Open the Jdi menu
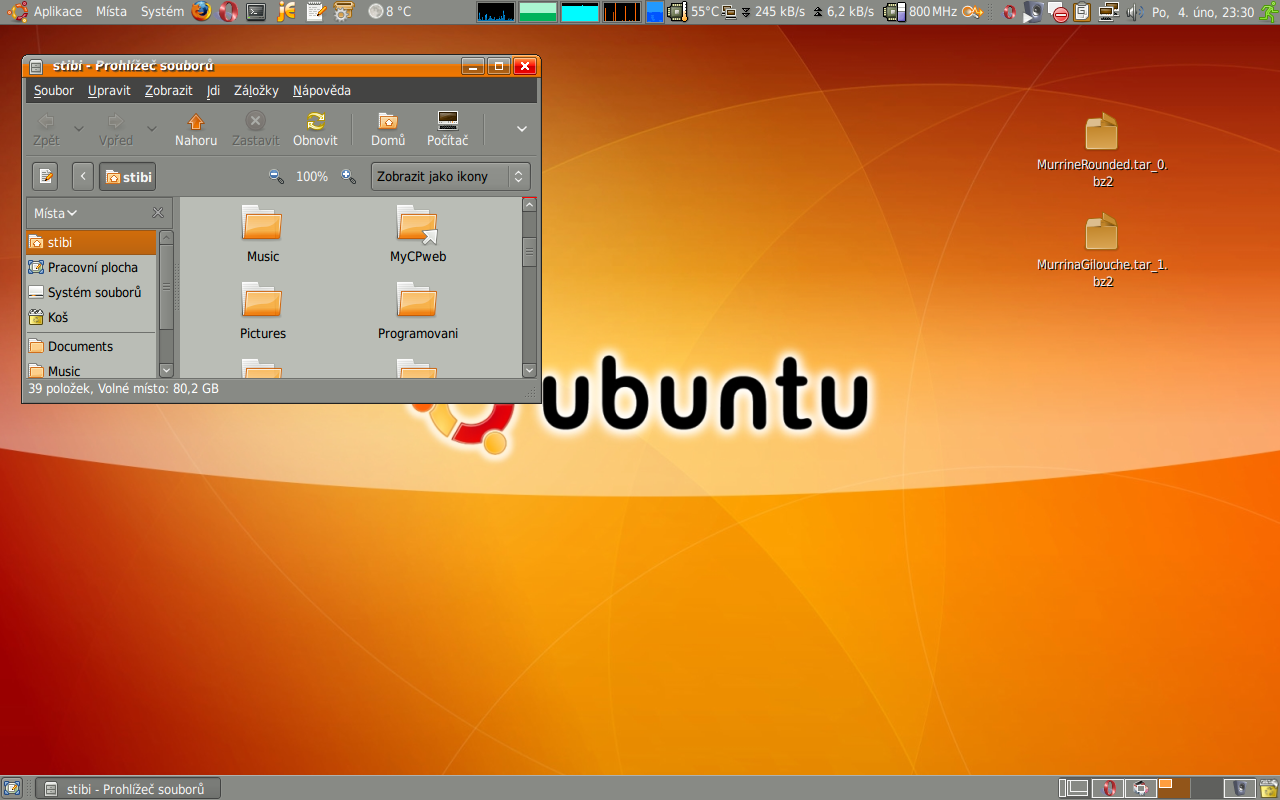This screenshot has height=800, width=1280. [213, 90]
